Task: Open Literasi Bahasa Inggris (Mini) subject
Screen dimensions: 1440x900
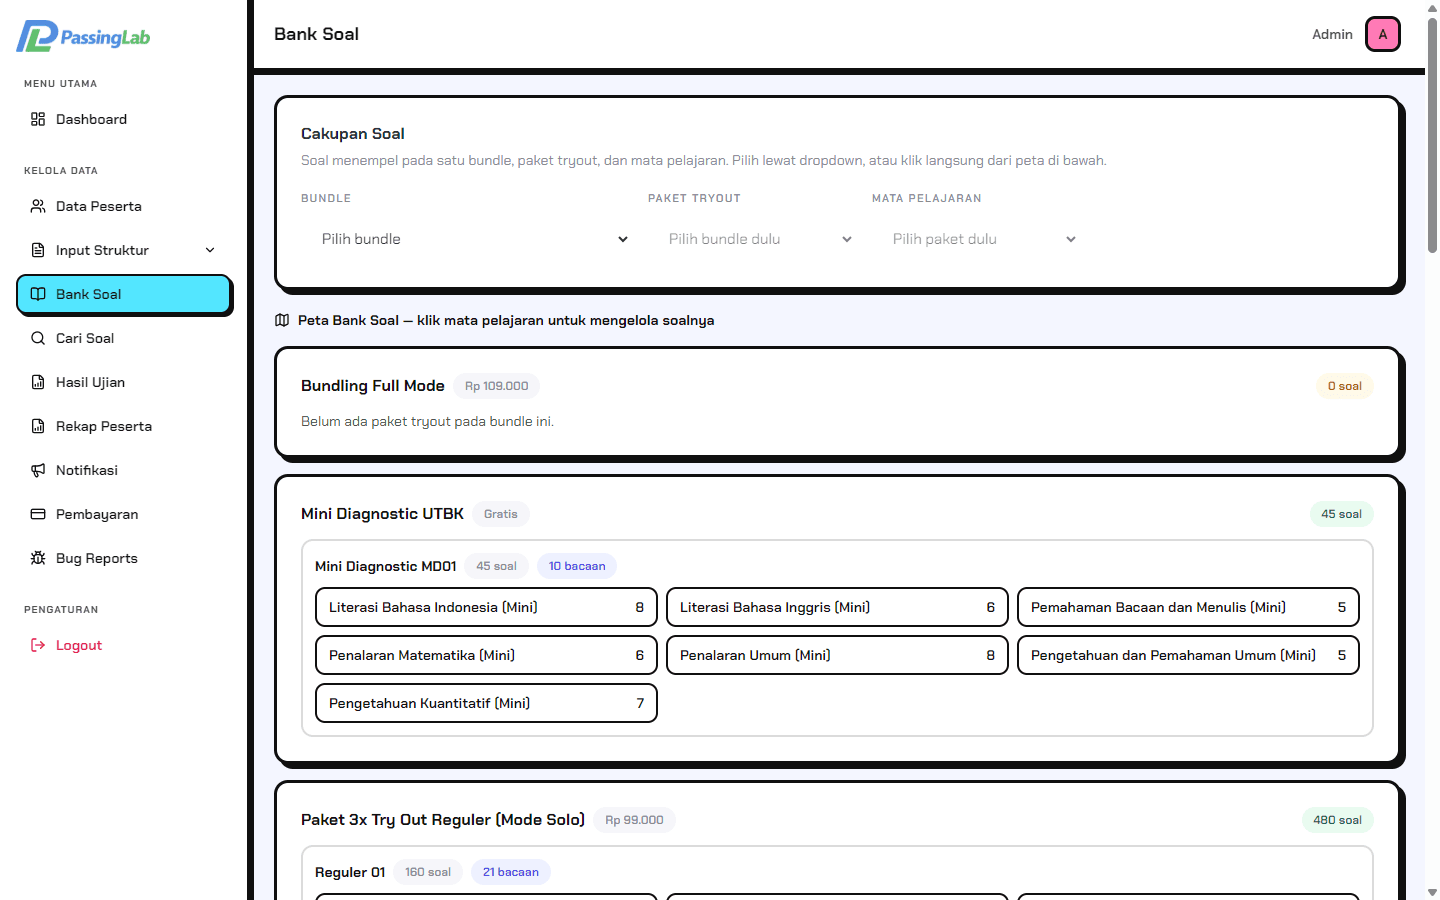Action: click(x=837, y=607)
